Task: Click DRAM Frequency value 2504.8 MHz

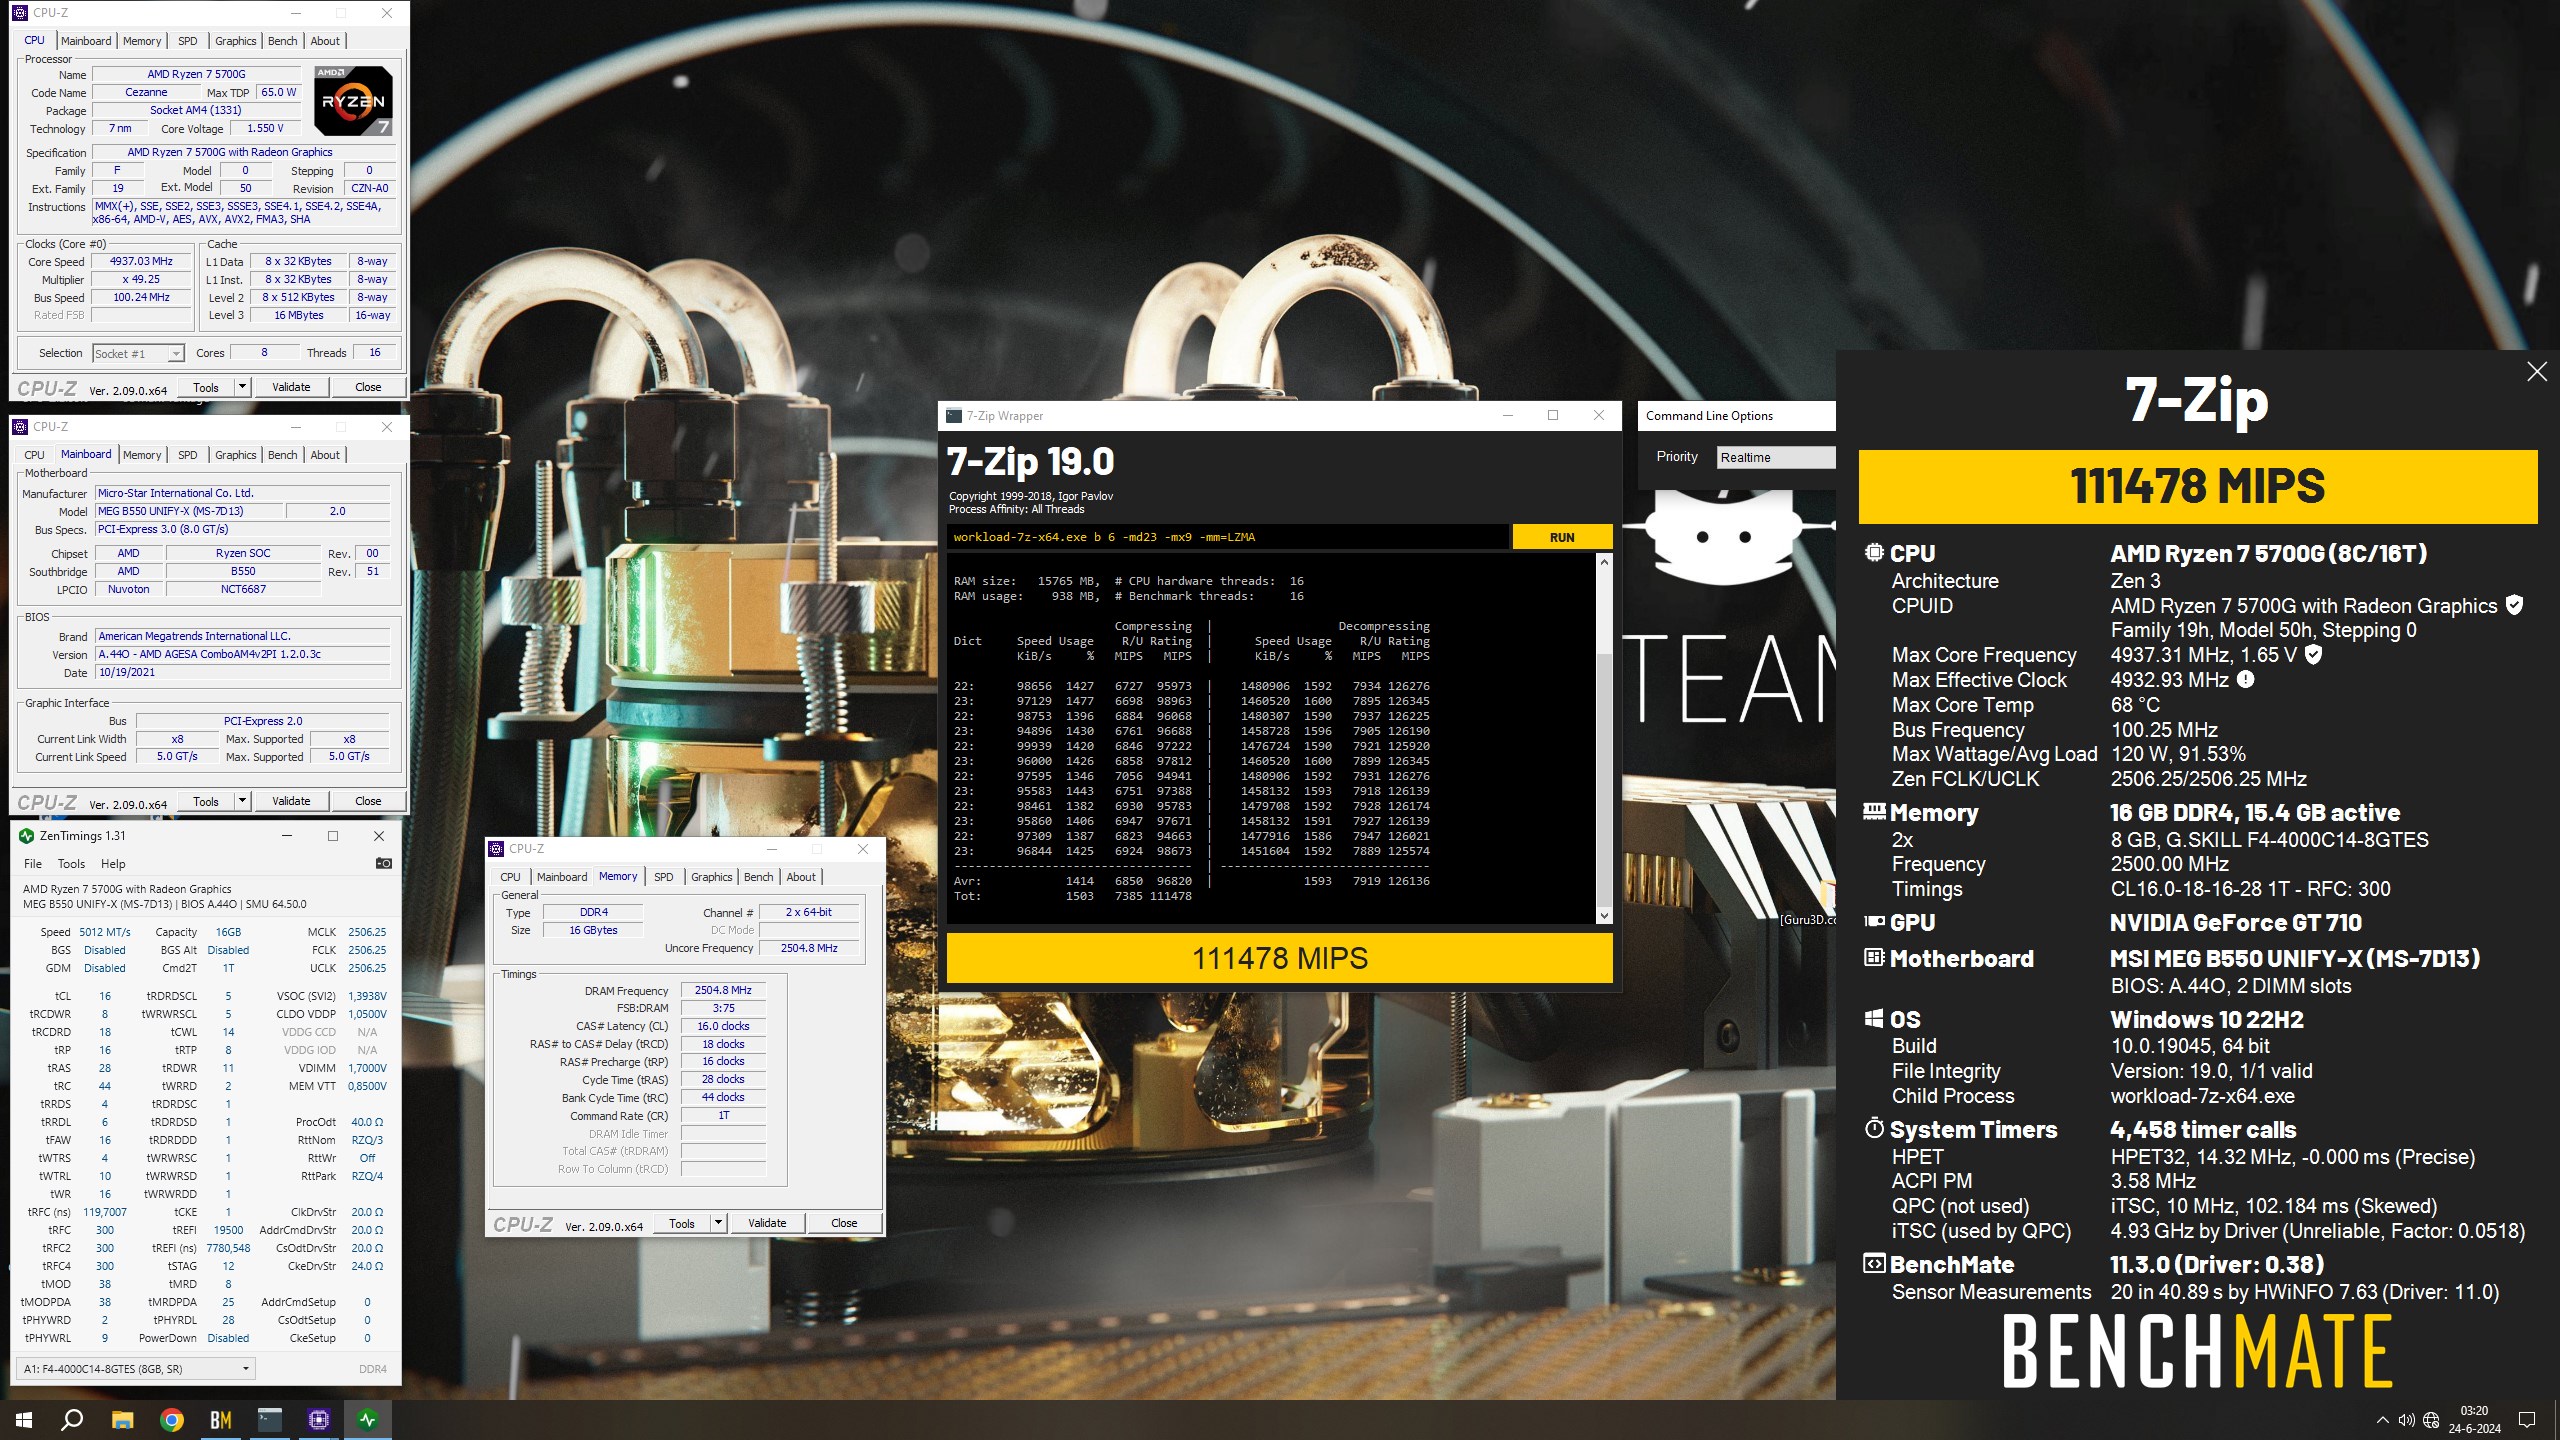Action: coord(723,990)
